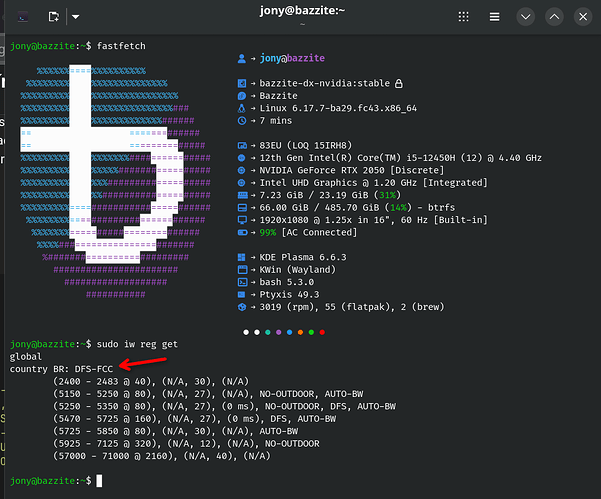This screenshot has width=601, height=499.
Task: Close the Ptyxis terminal window
Action: (x=582, y=17)
